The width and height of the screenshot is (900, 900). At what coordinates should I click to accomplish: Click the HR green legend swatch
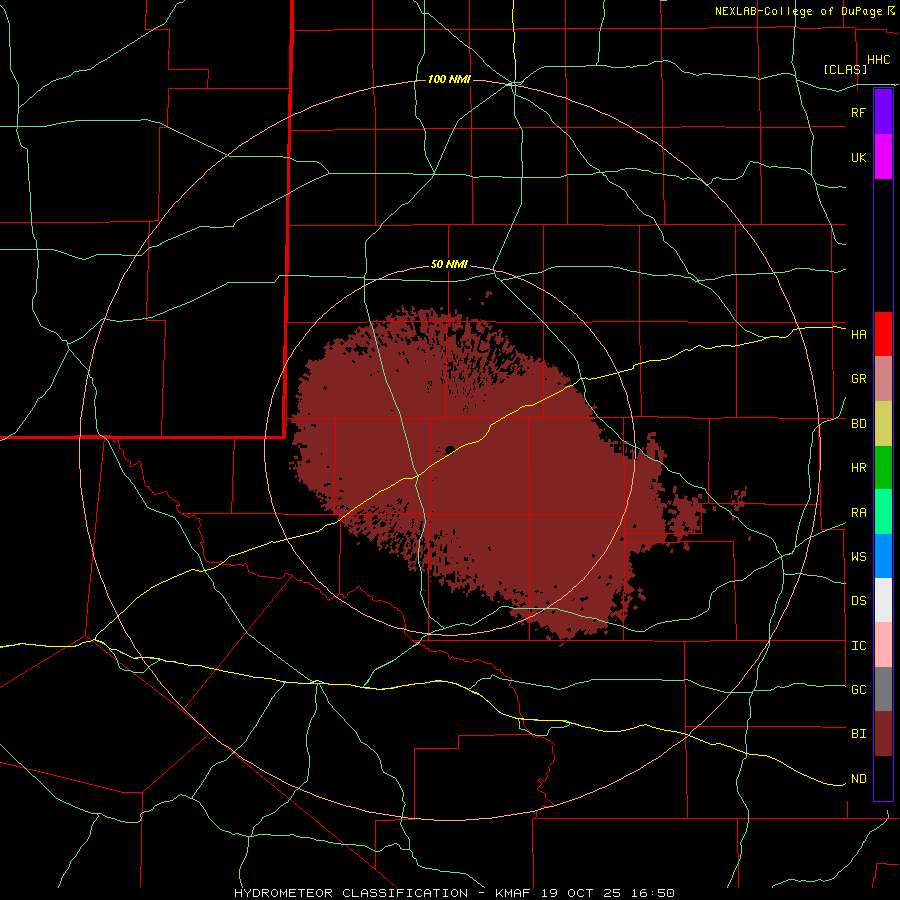click(x=883, y=468)
